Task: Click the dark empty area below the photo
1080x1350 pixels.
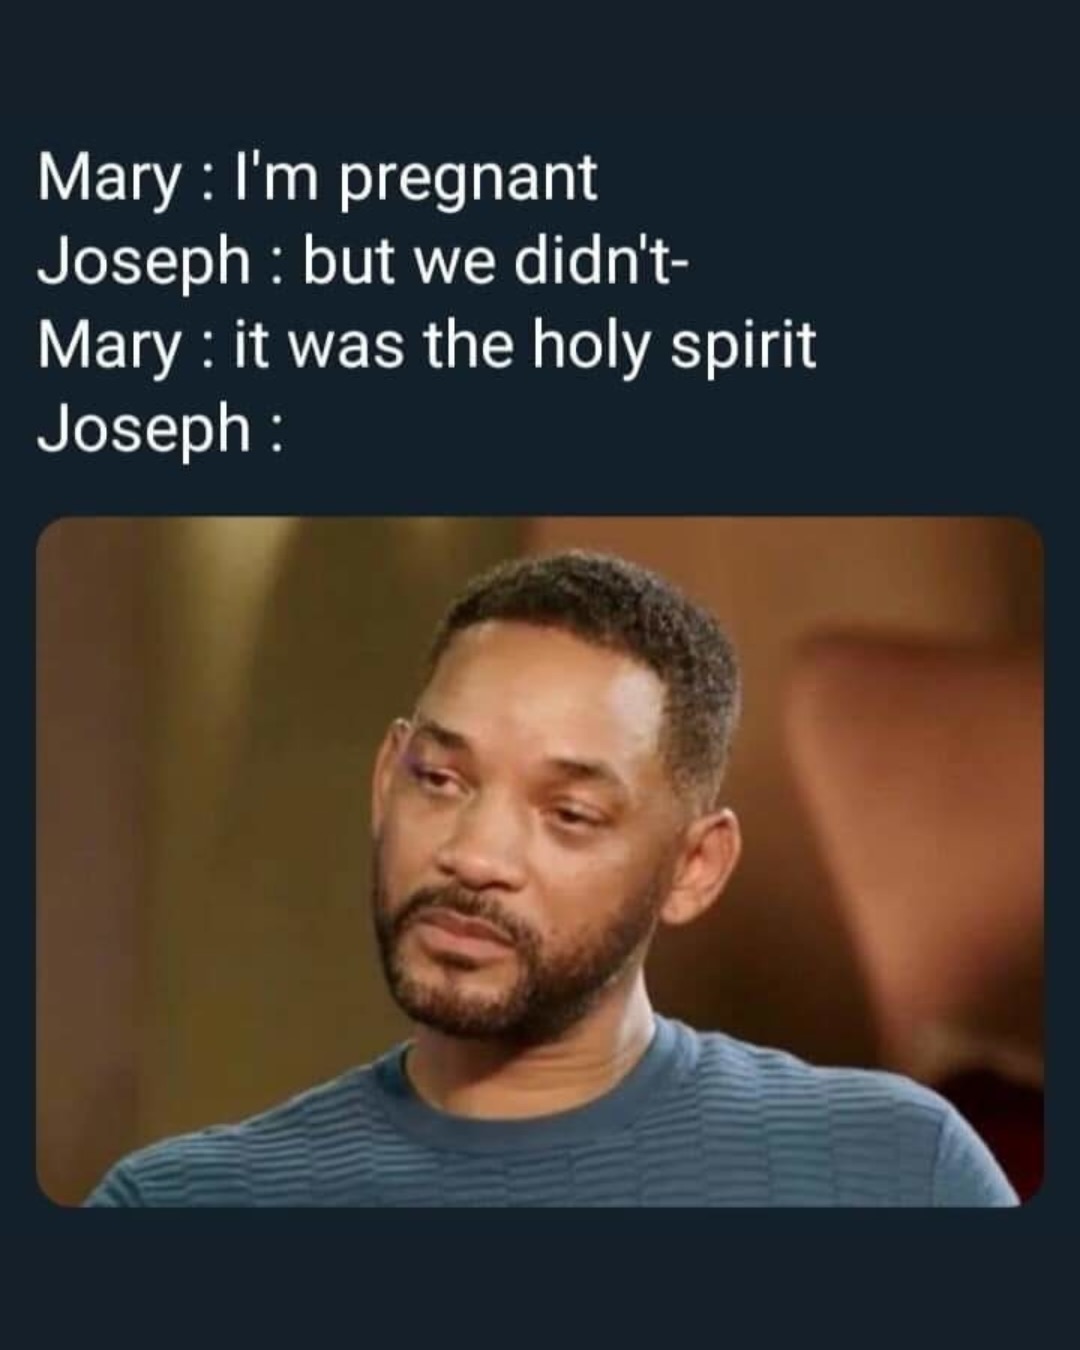Action: 540,1280
